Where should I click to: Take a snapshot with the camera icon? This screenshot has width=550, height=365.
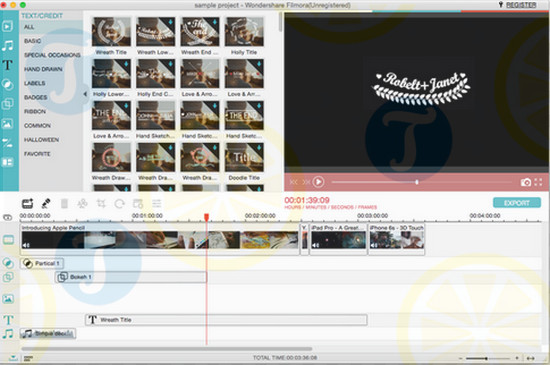[525, 182]
